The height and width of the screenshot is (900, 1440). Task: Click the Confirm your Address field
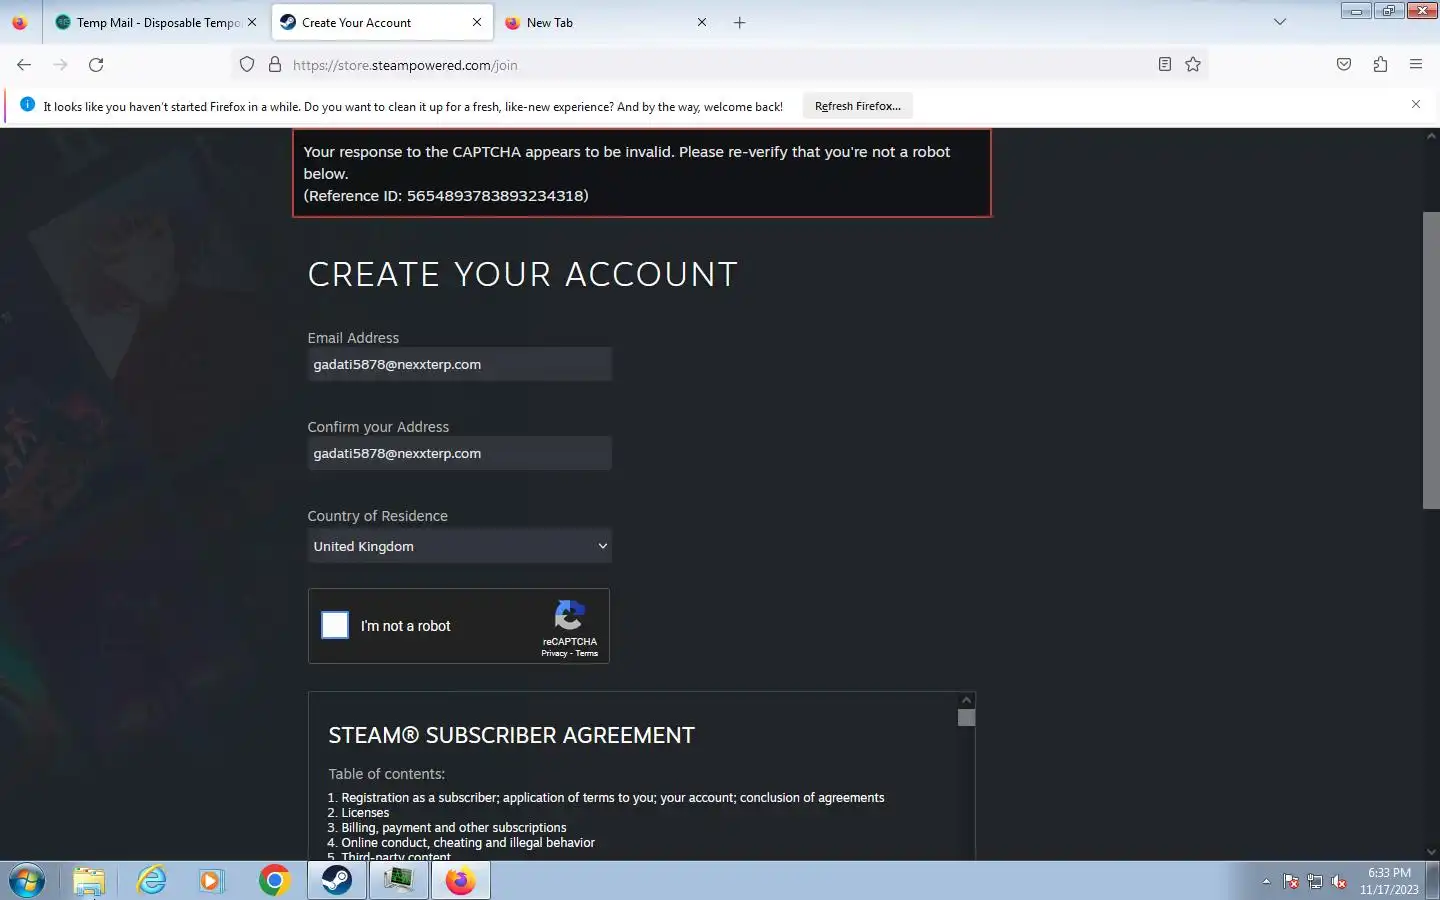pos(459,453)
